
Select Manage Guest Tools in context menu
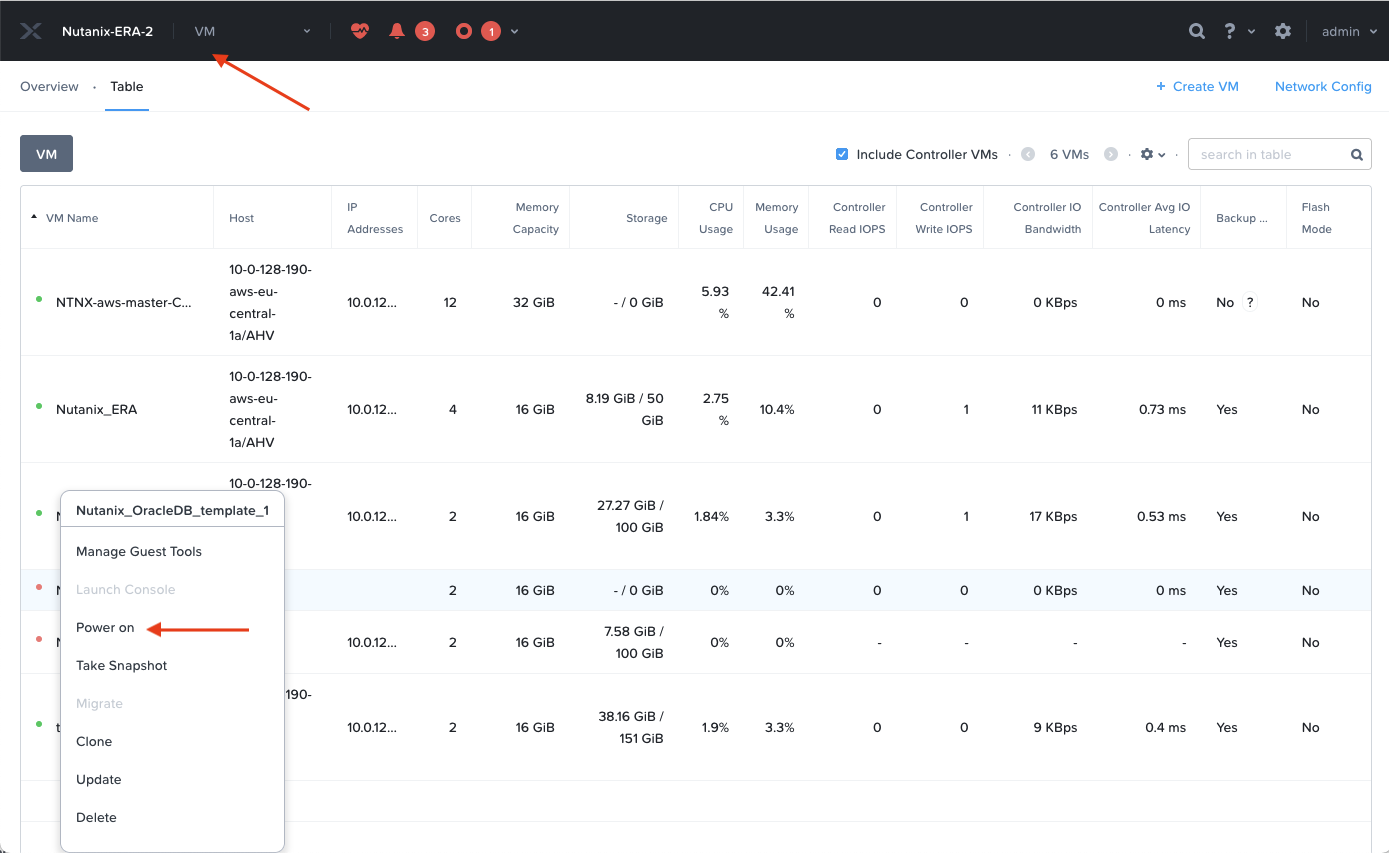[x=139, y=551]
